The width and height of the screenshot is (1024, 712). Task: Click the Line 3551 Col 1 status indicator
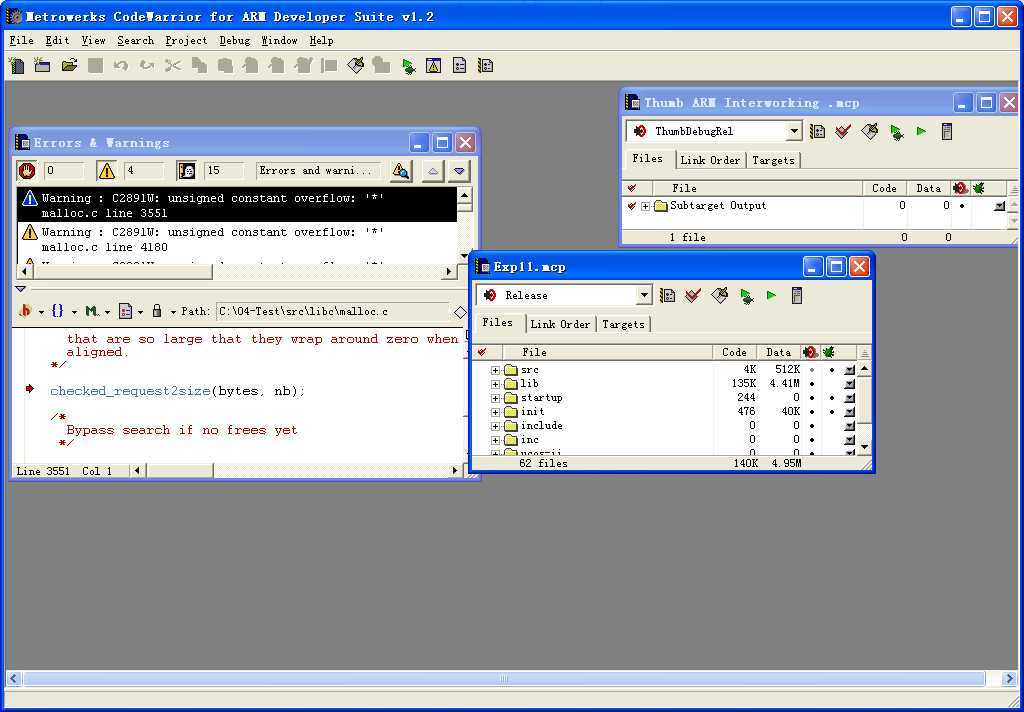coord(64,471)
